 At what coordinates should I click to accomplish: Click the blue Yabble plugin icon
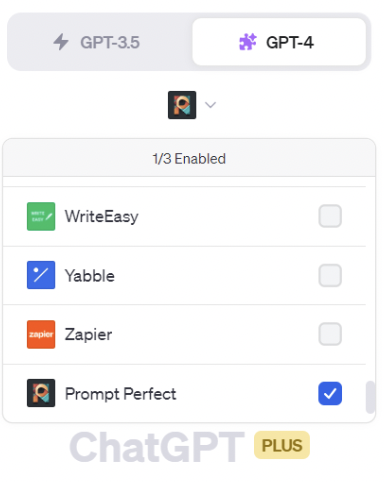click(x=41, y=275)
